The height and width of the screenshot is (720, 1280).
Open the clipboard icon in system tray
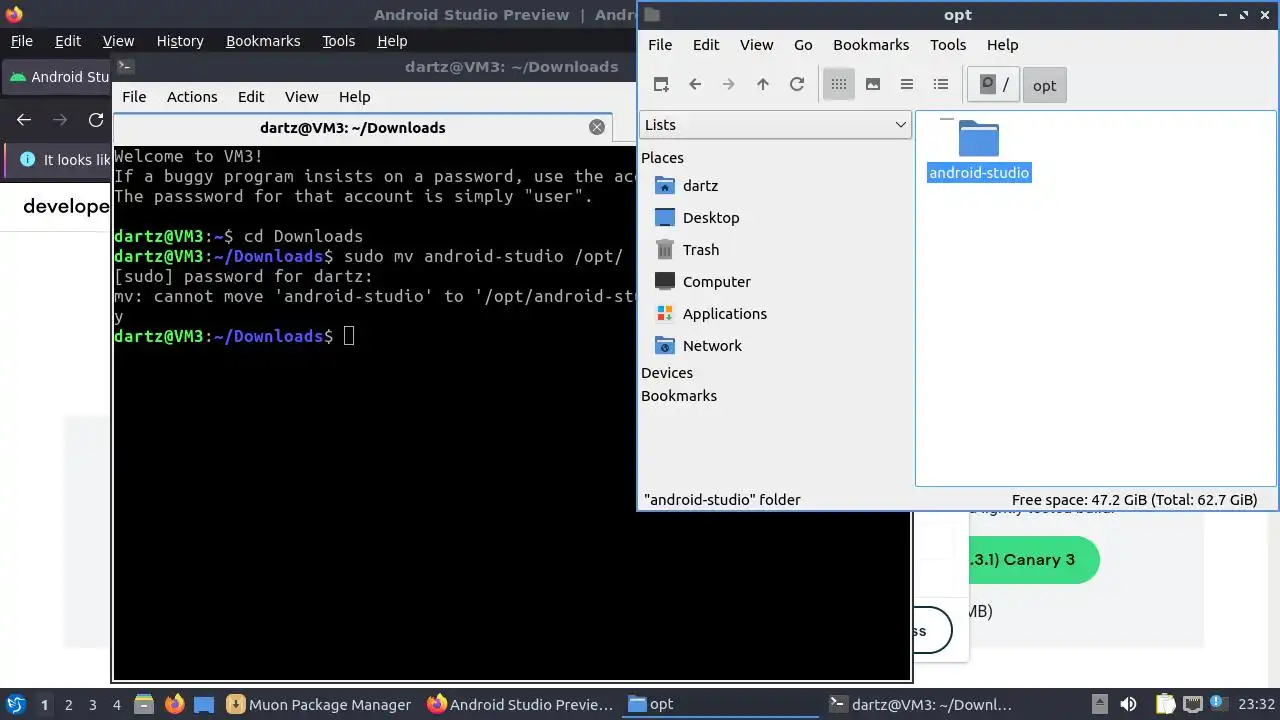coord(1164,704)
